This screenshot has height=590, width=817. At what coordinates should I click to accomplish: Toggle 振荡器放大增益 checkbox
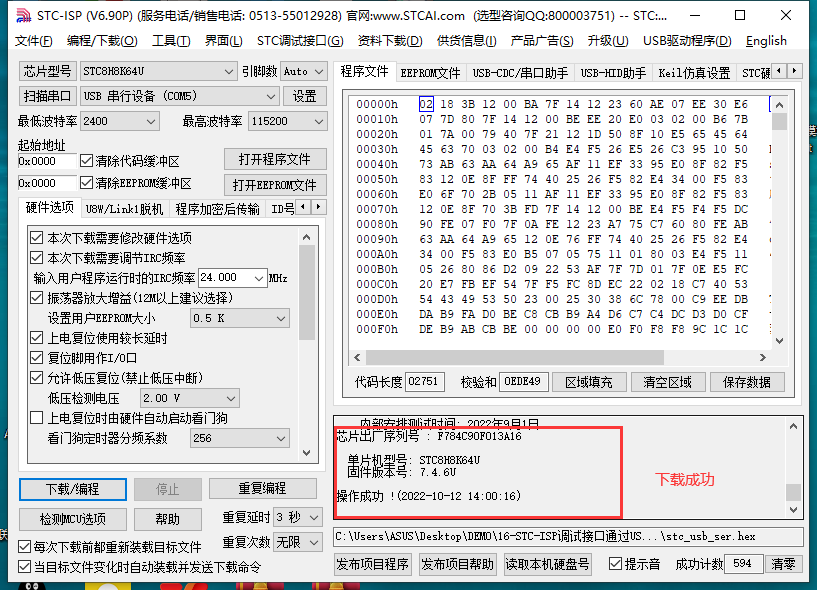click(x=36, y=298)
